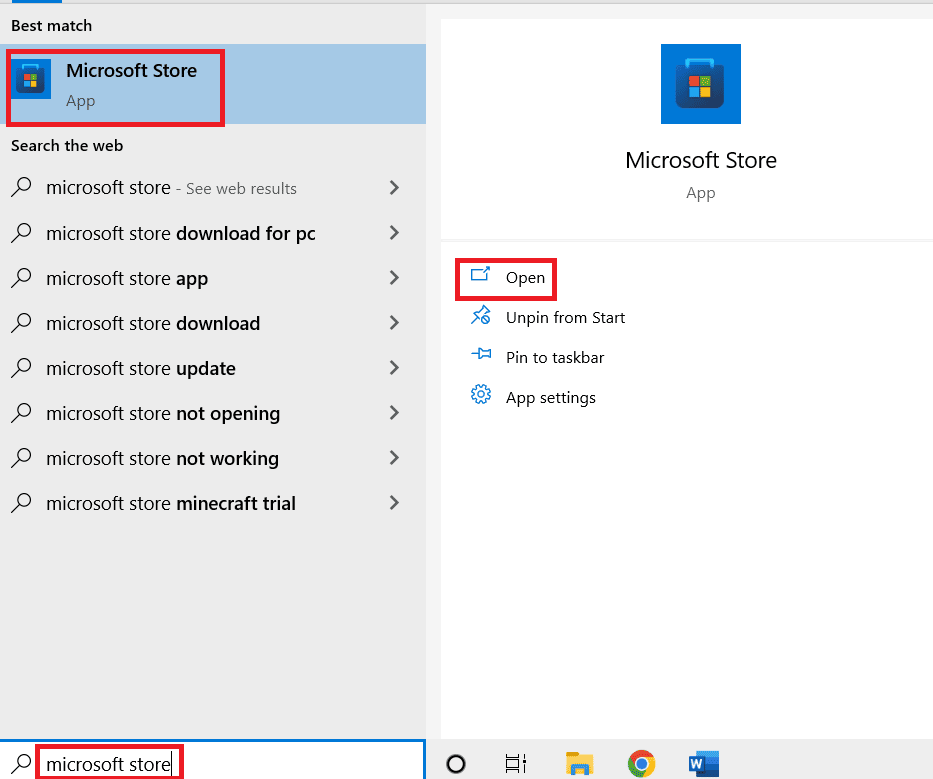Click 'microsoft store not working' suggestion
This screenshot has height=779, width=933.
tap(162, 459)
